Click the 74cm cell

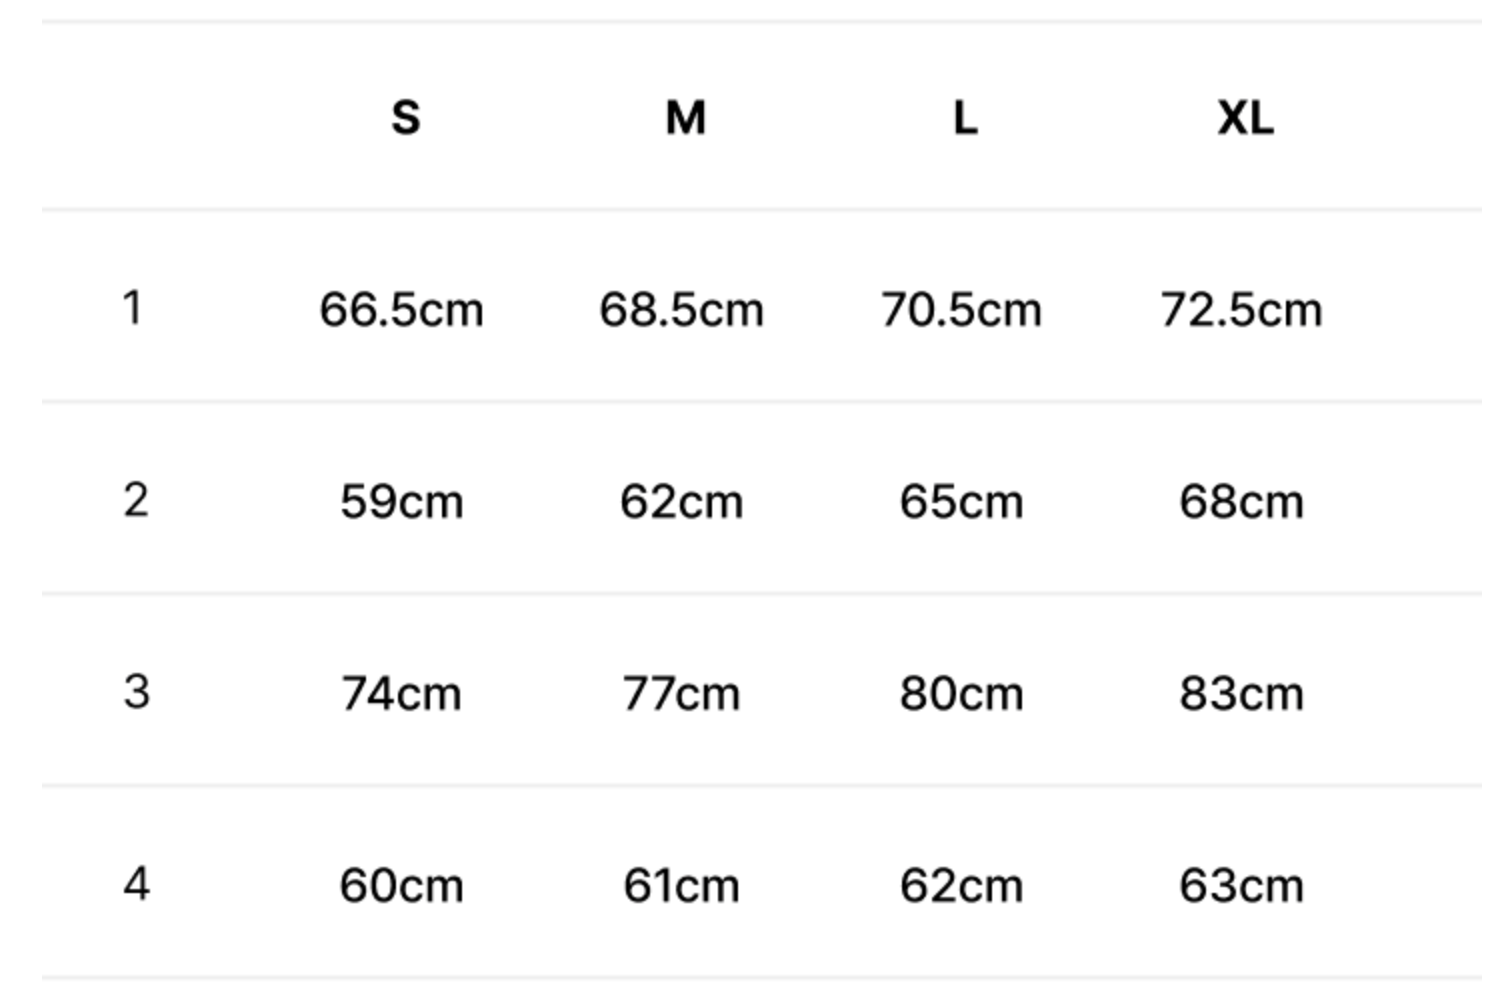click(x=401, y=694)
